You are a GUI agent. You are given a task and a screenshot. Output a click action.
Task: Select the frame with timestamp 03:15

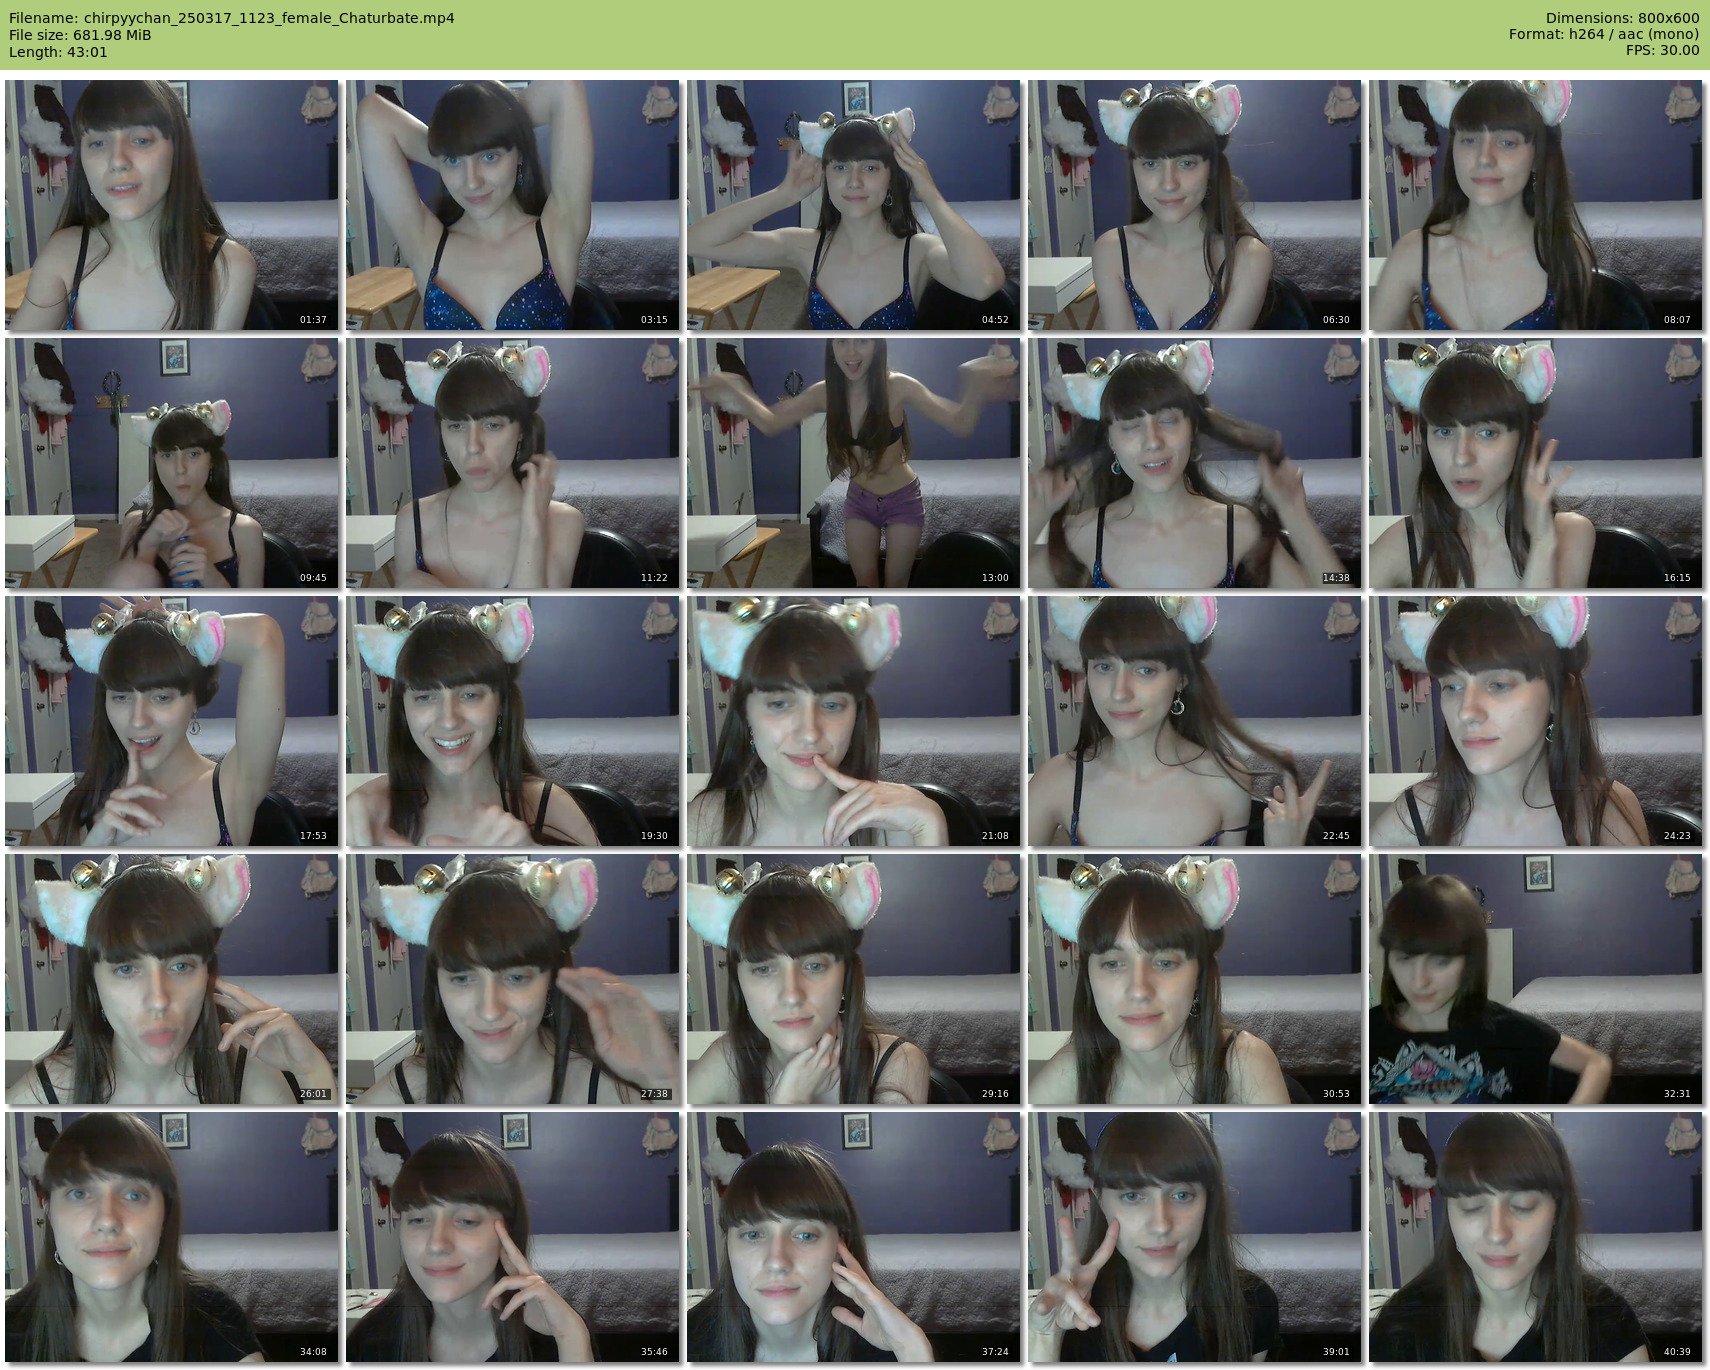pos(513,205)
